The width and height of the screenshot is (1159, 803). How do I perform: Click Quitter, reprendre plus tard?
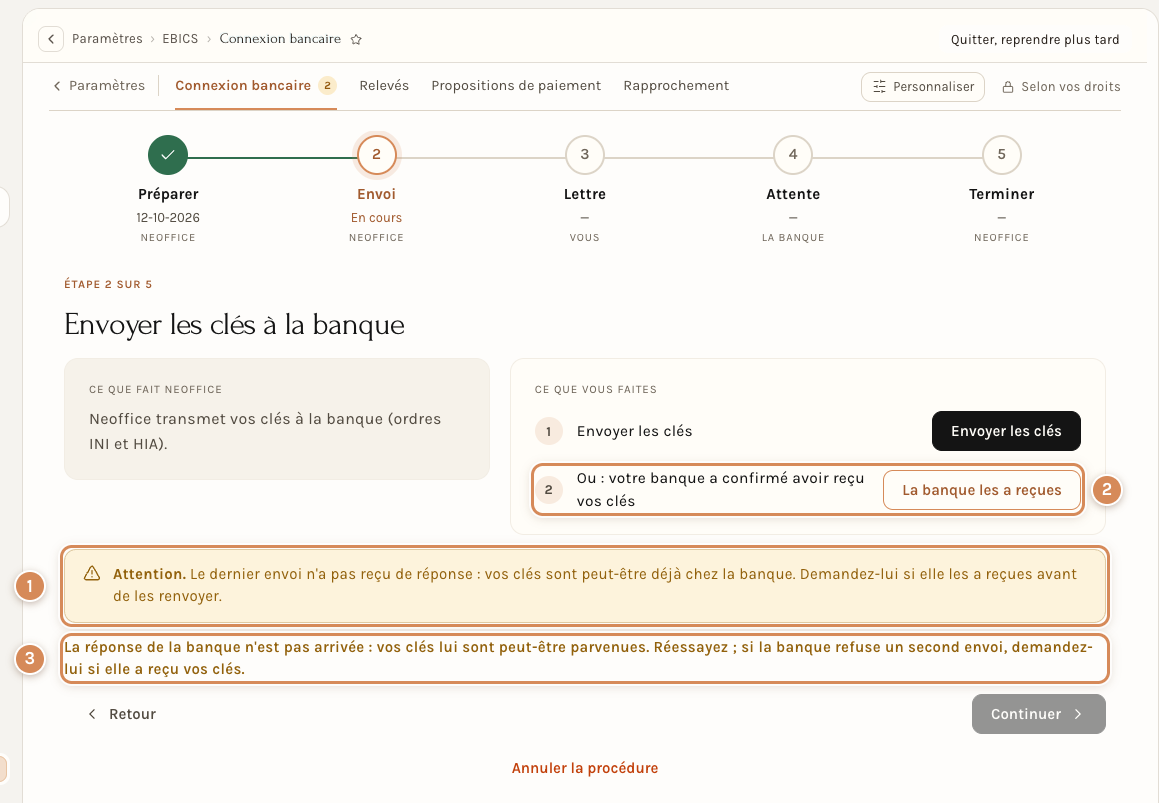coord(1035,39)
